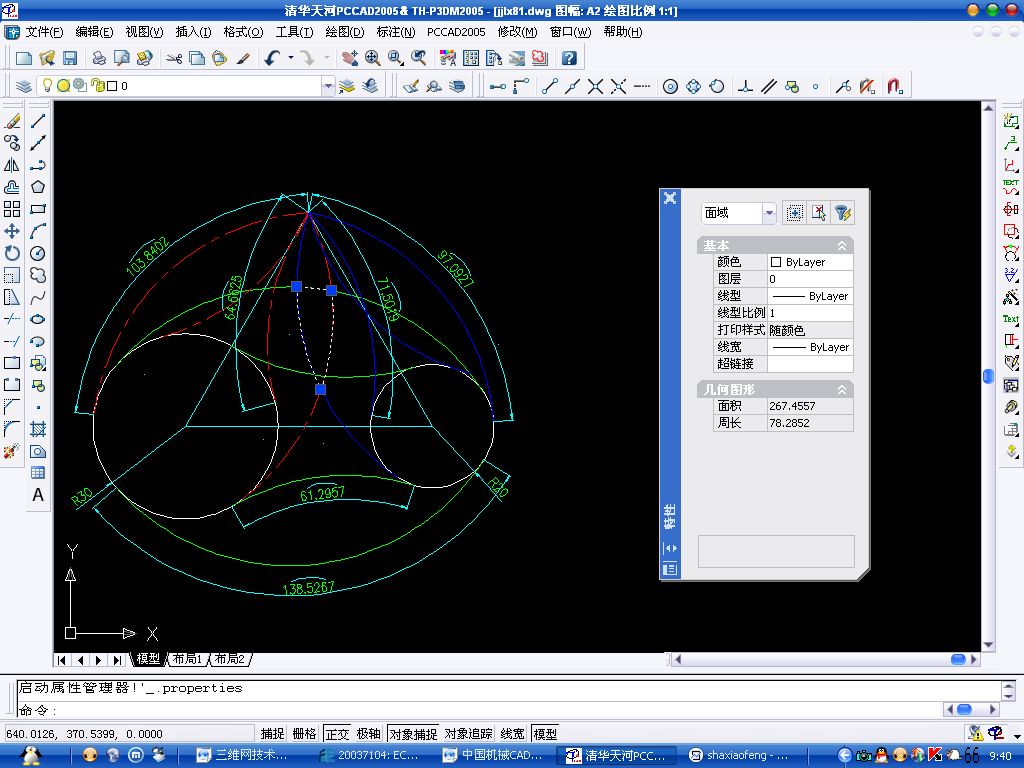Choose the Snap to Perpendicular icon

[745, 86]
